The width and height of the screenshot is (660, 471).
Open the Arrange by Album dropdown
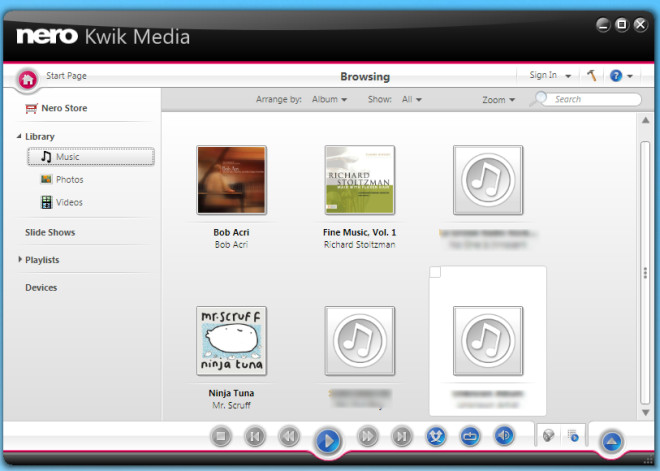[329, 99]
